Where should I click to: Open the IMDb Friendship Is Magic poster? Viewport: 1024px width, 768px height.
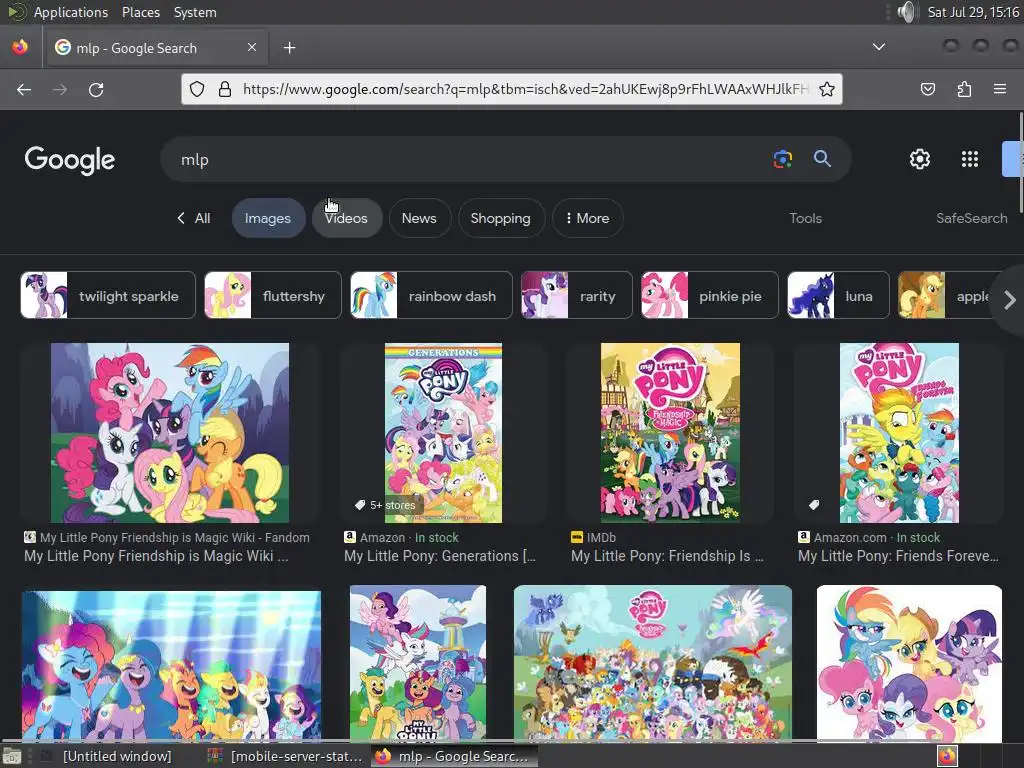[671, 432]
